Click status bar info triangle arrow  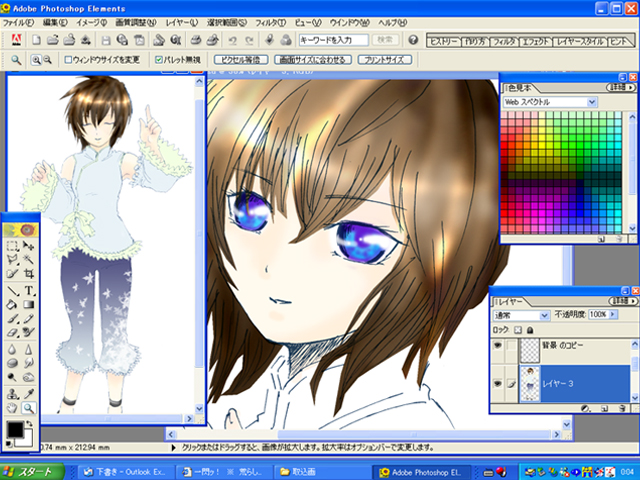click(173, 448)
